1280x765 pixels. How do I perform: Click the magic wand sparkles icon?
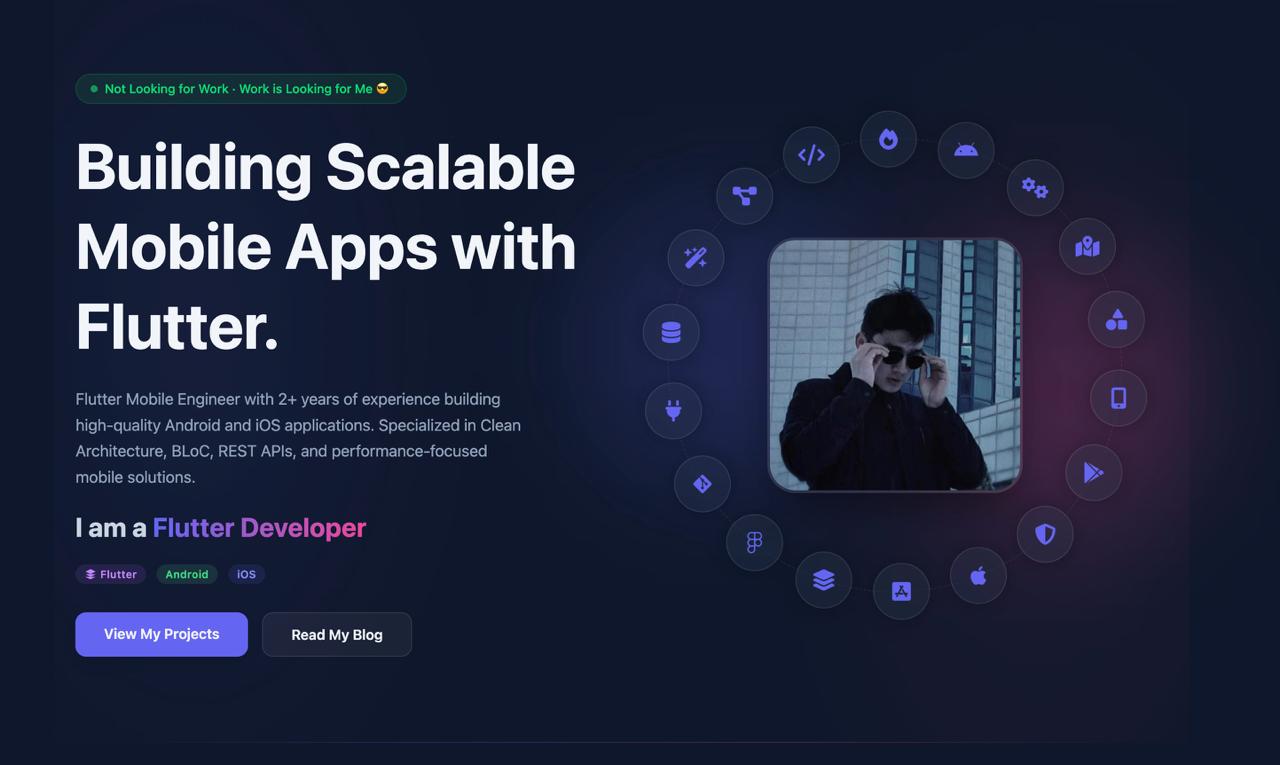coord(696,257)
